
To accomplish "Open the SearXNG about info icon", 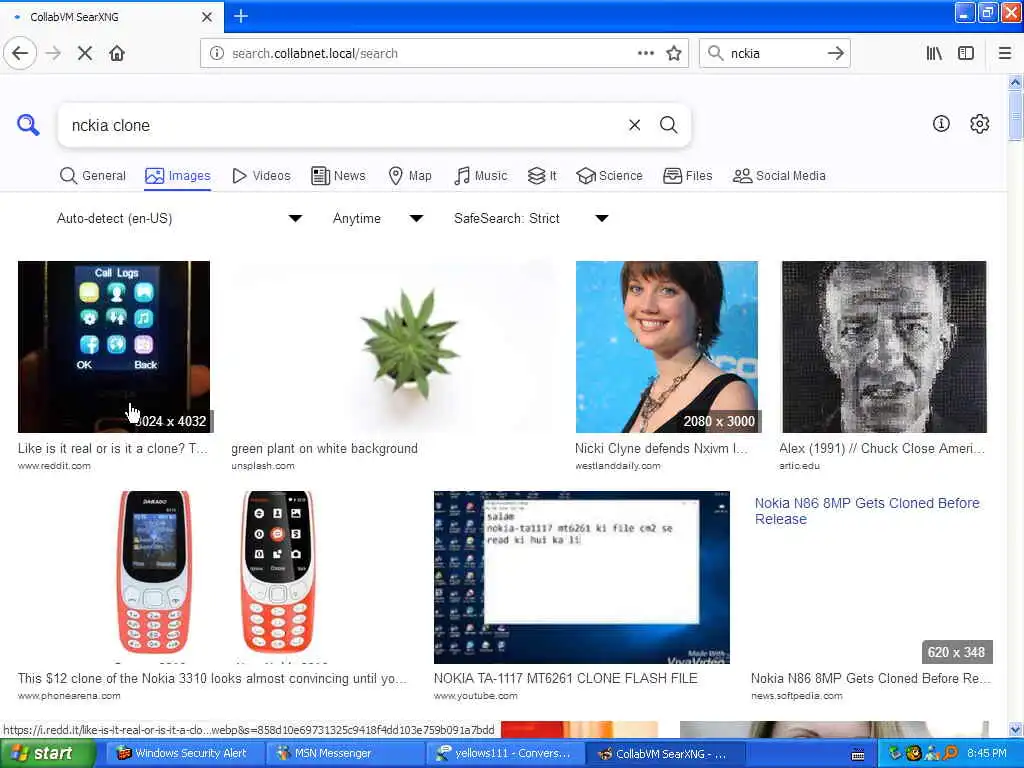I will 941,123.
